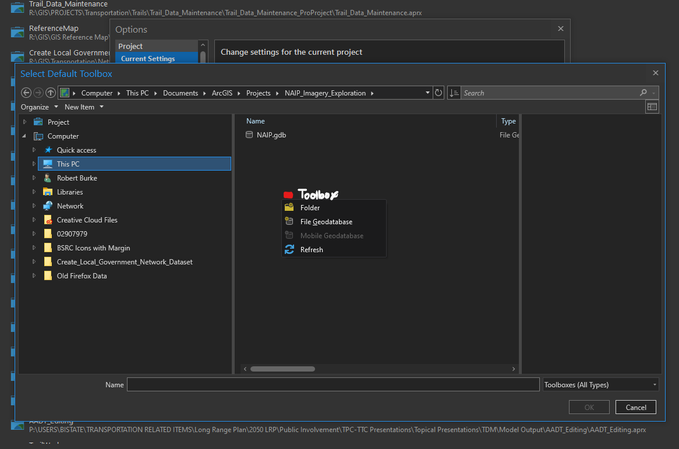Click the search magnifier icon
The image size is (679, 449).
pyautogui.click(x=644, y=93)
